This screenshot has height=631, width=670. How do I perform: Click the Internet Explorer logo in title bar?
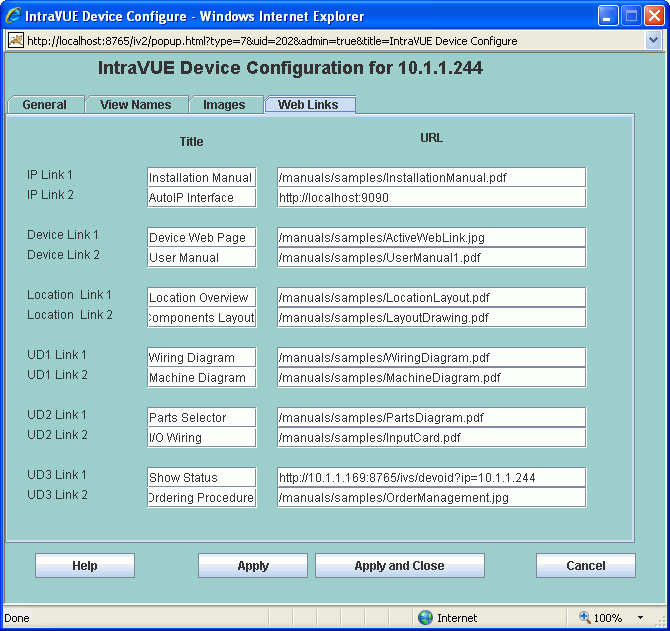coord(13,16)
